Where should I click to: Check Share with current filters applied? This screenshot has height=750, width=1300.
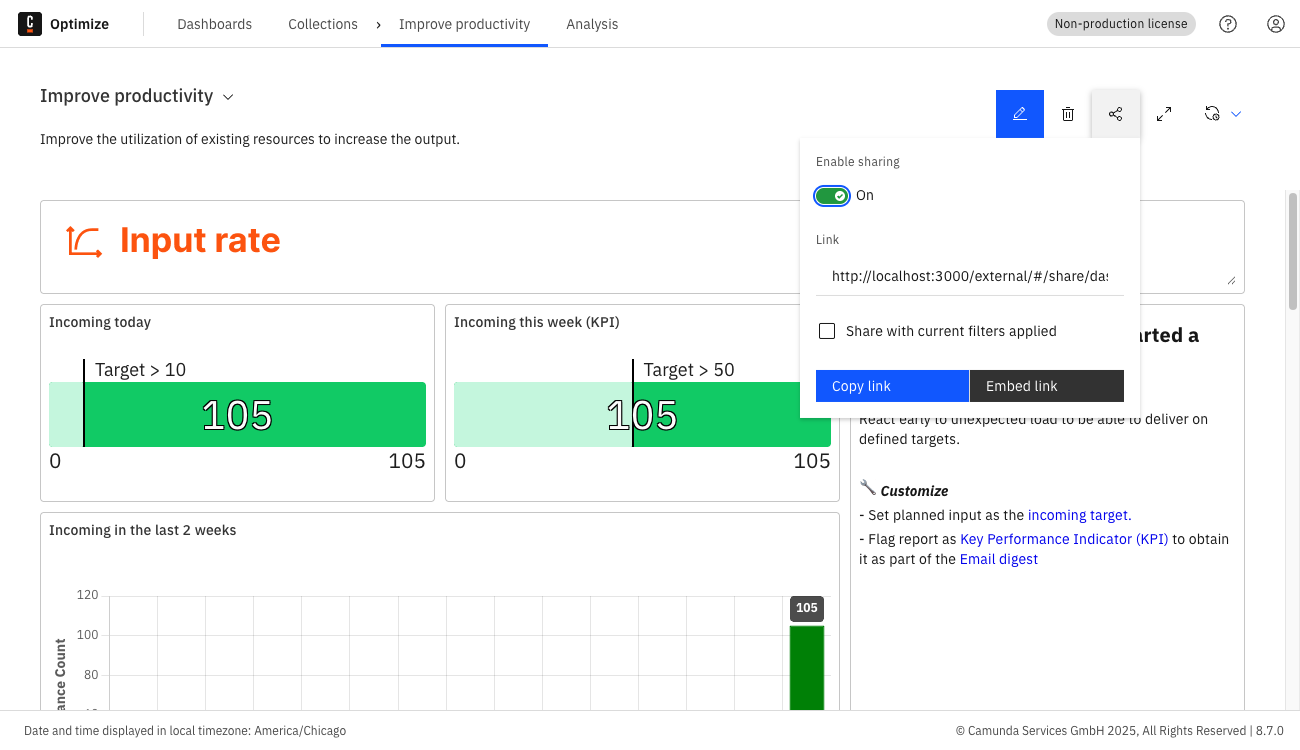(827, 331)
